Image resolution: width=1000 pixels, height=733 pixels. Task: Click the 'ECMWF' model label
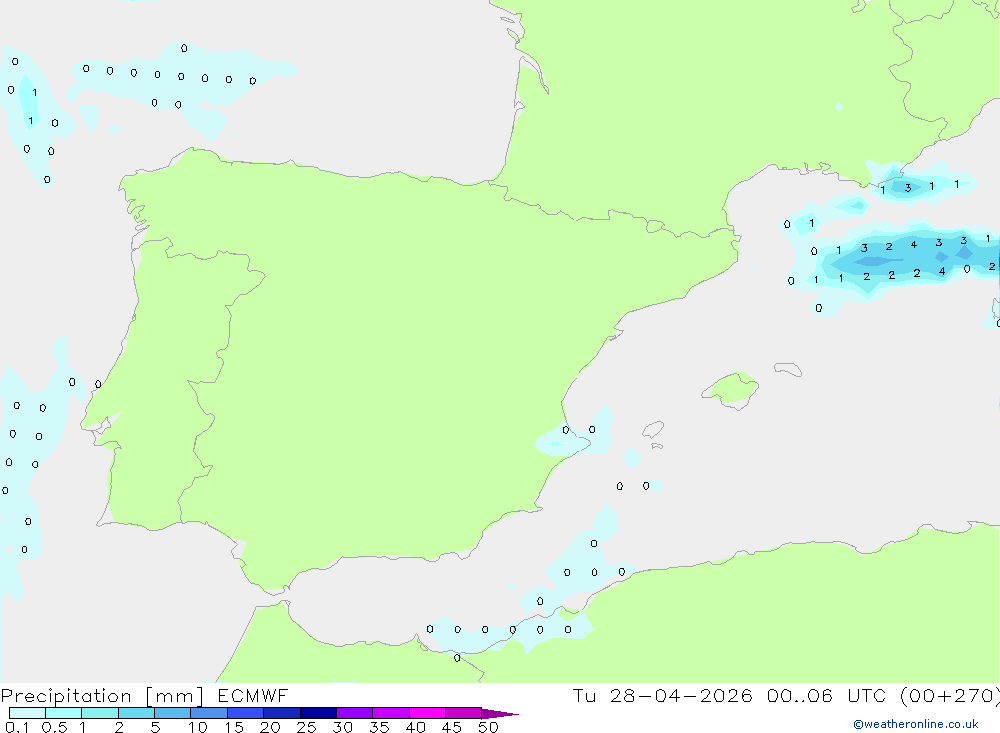tap(253, 696)
